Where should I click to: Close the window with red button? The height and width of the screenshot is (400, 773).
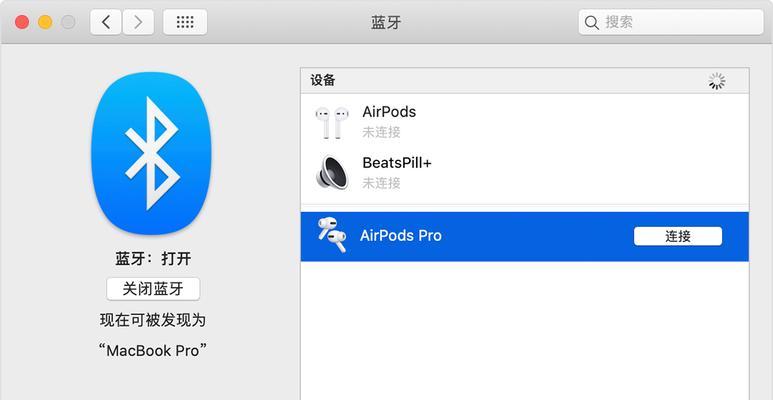tap(22, 22)
